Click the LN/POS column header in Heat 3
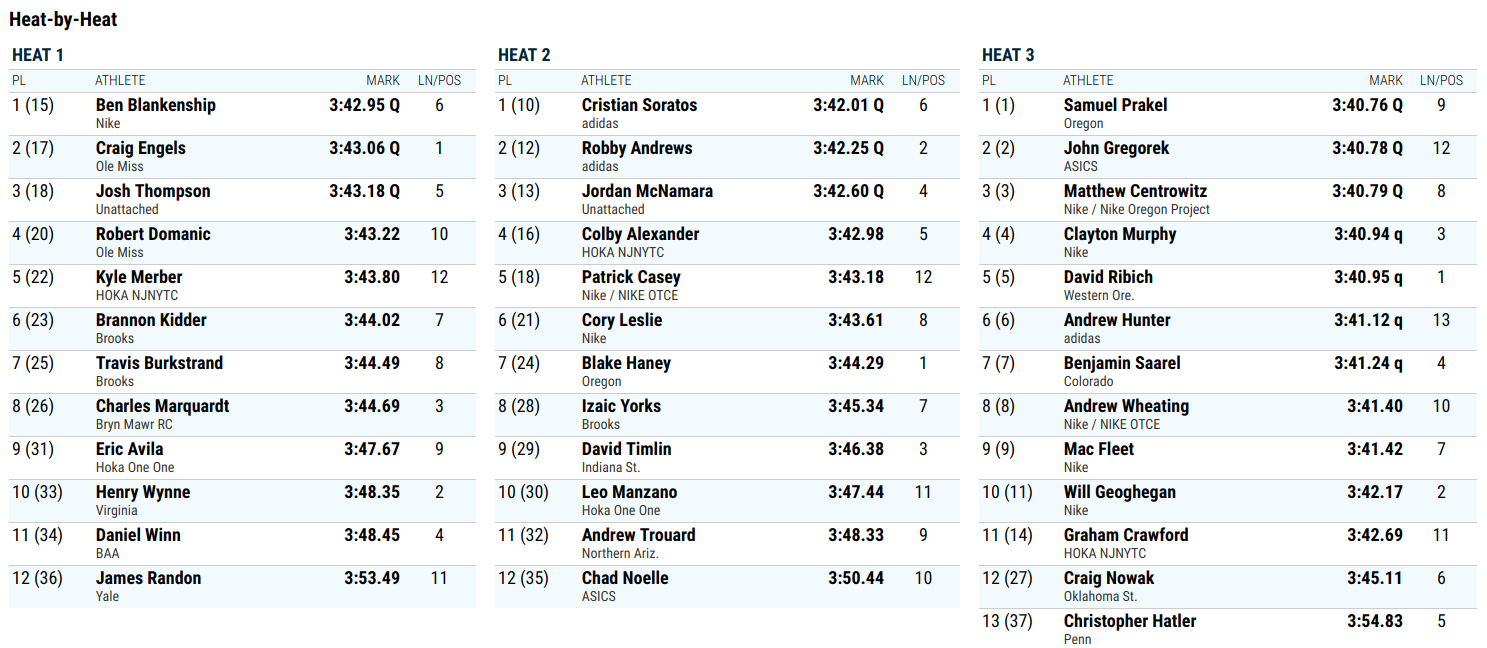The width and height of the screenshot is (1487, 648). [1441, 80]
